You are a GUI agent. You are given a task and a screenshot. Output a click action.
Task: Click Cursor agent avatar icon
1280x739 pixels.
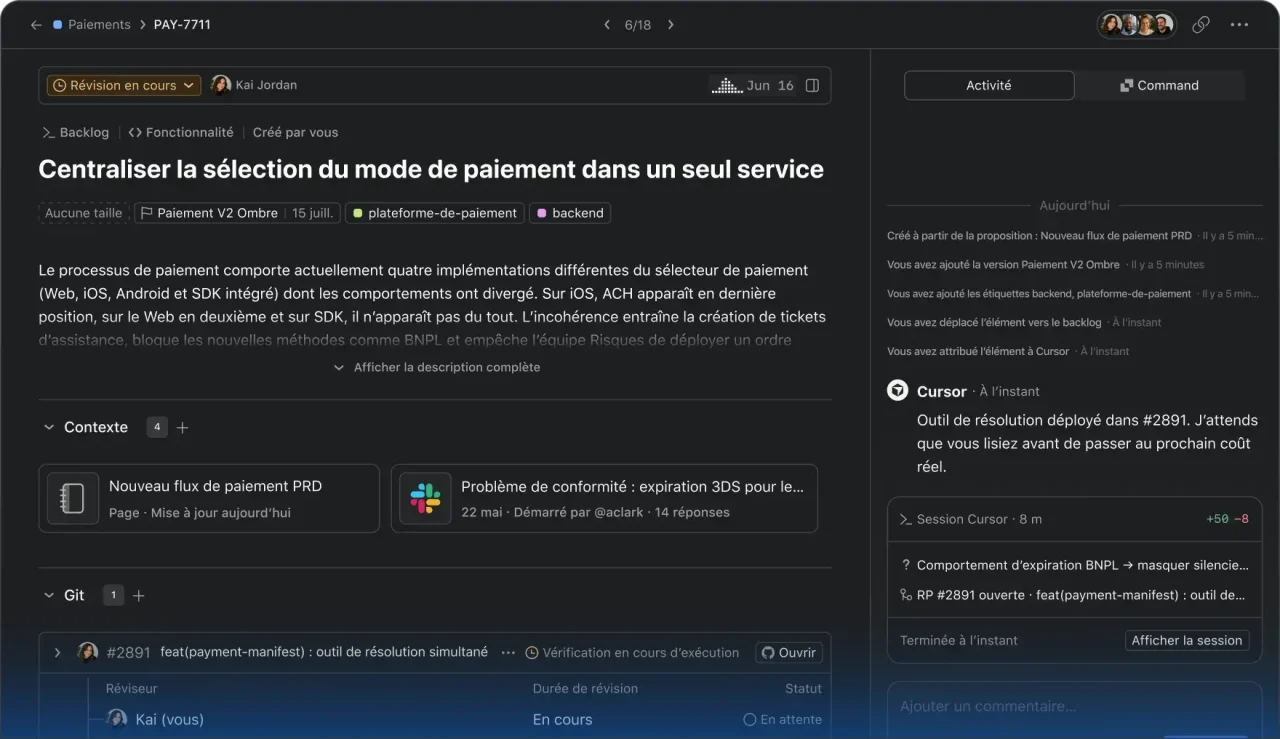[x=897, y=390]
